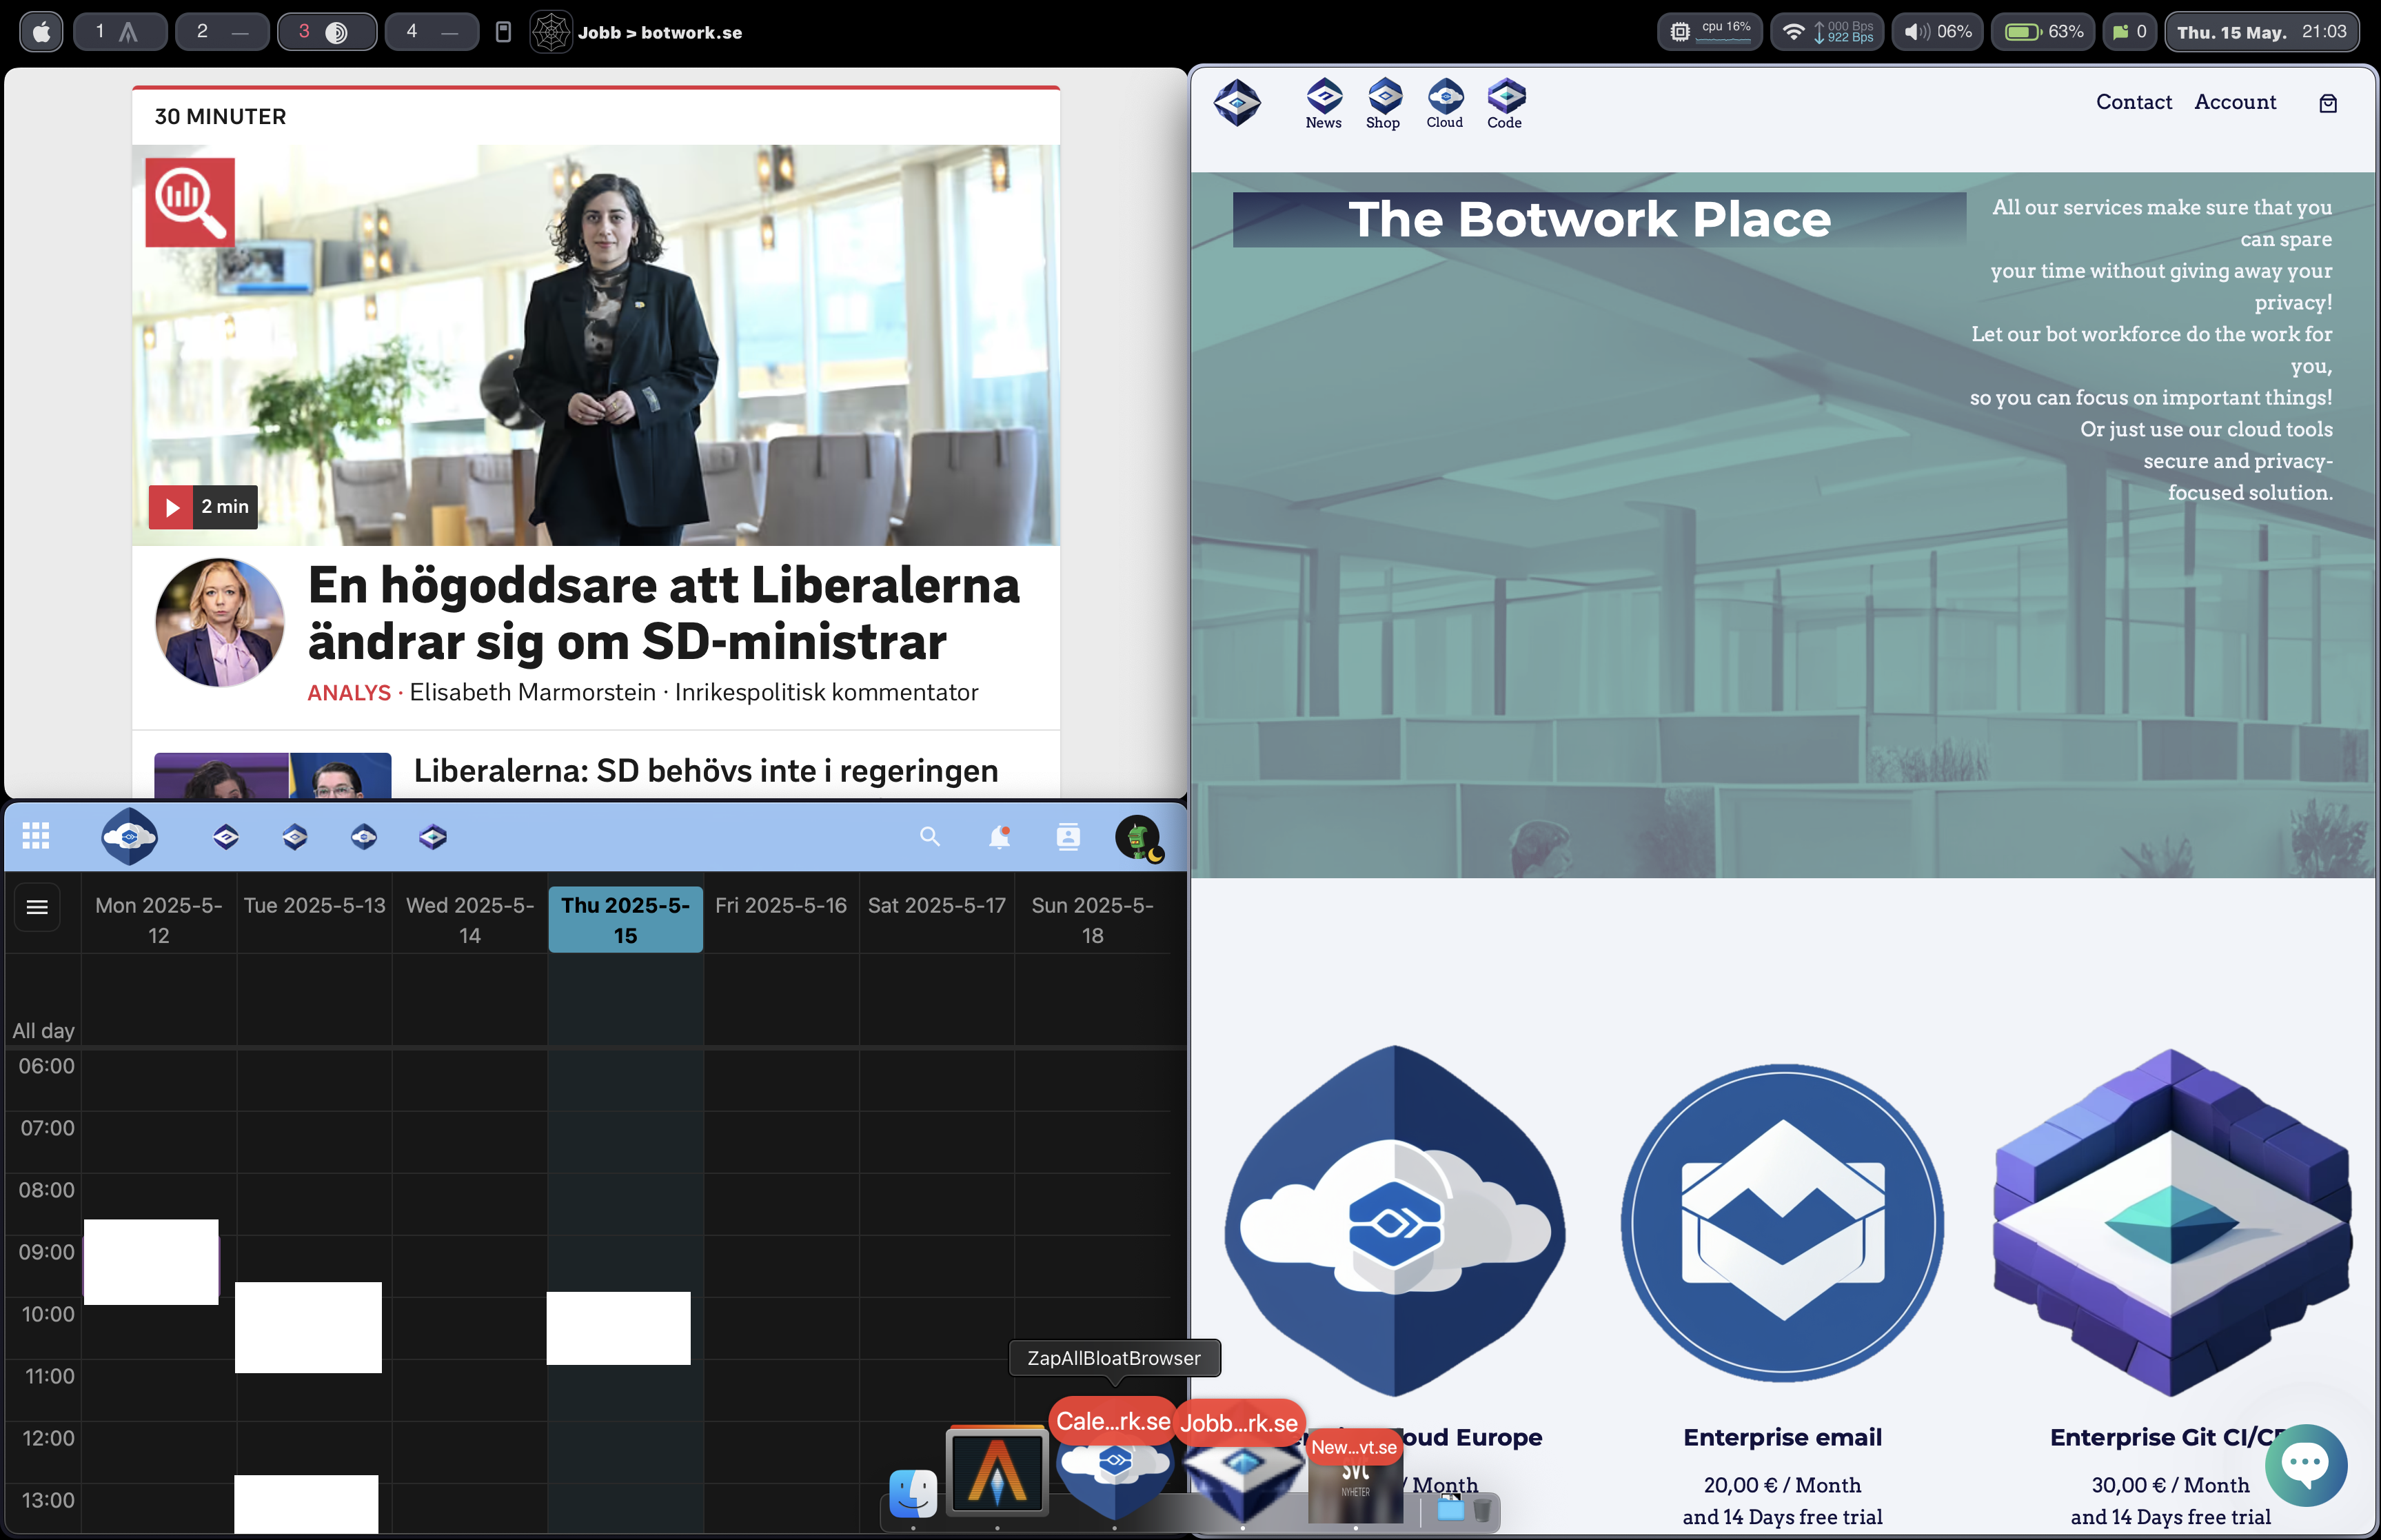Open the first small diamond app icon

226,837
